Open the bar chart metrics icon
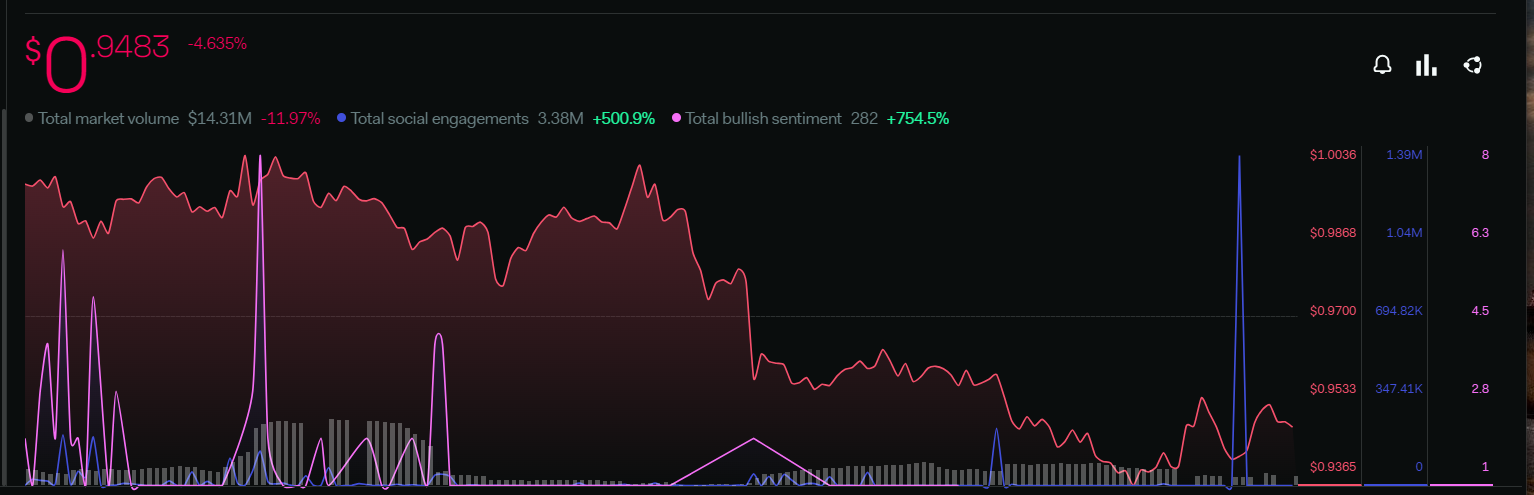Viewport: 1534px width, 495px height. [1426, 66]
